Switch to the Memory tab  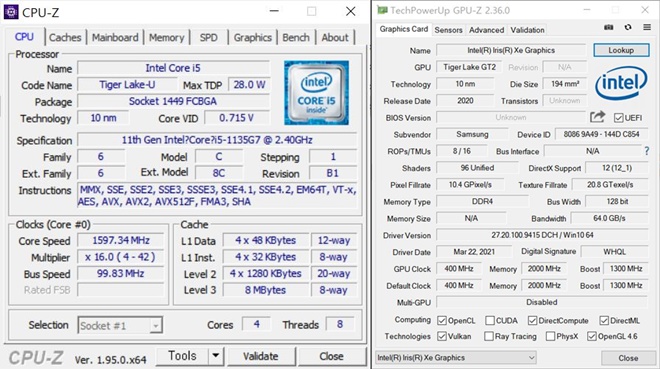167,37
